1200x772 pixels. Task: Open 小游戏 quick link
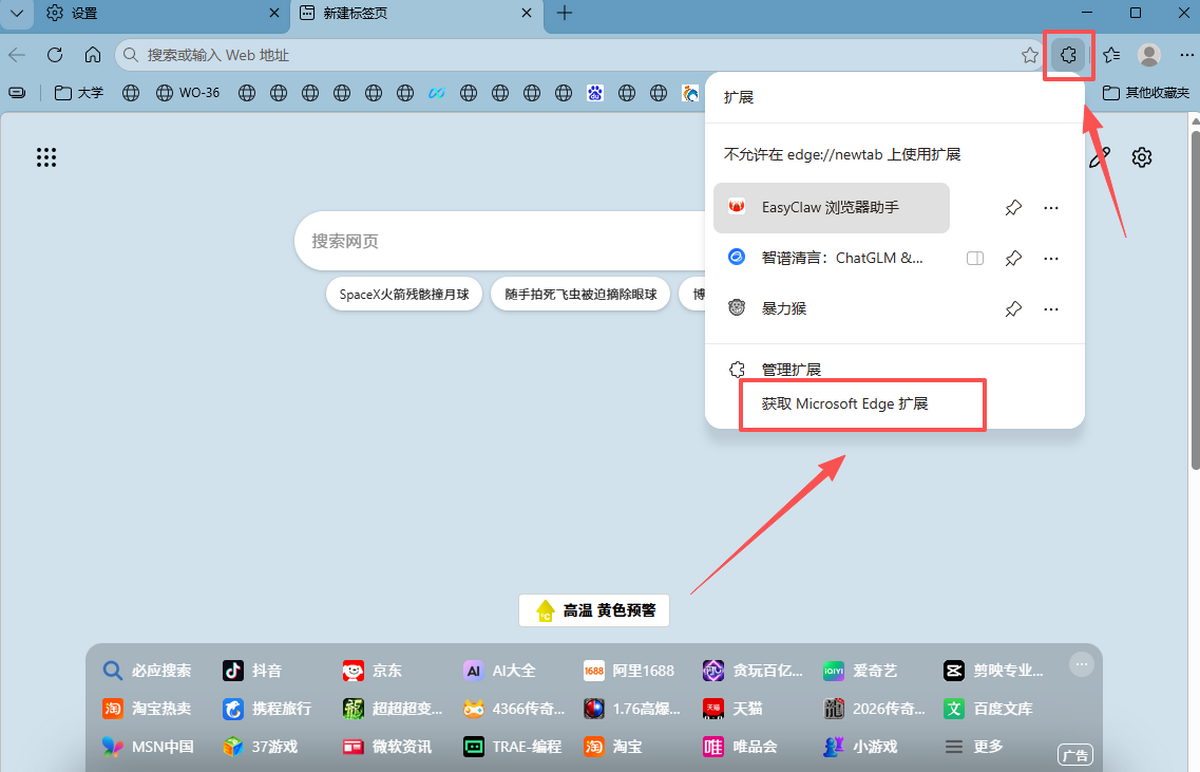pos(860,746)
